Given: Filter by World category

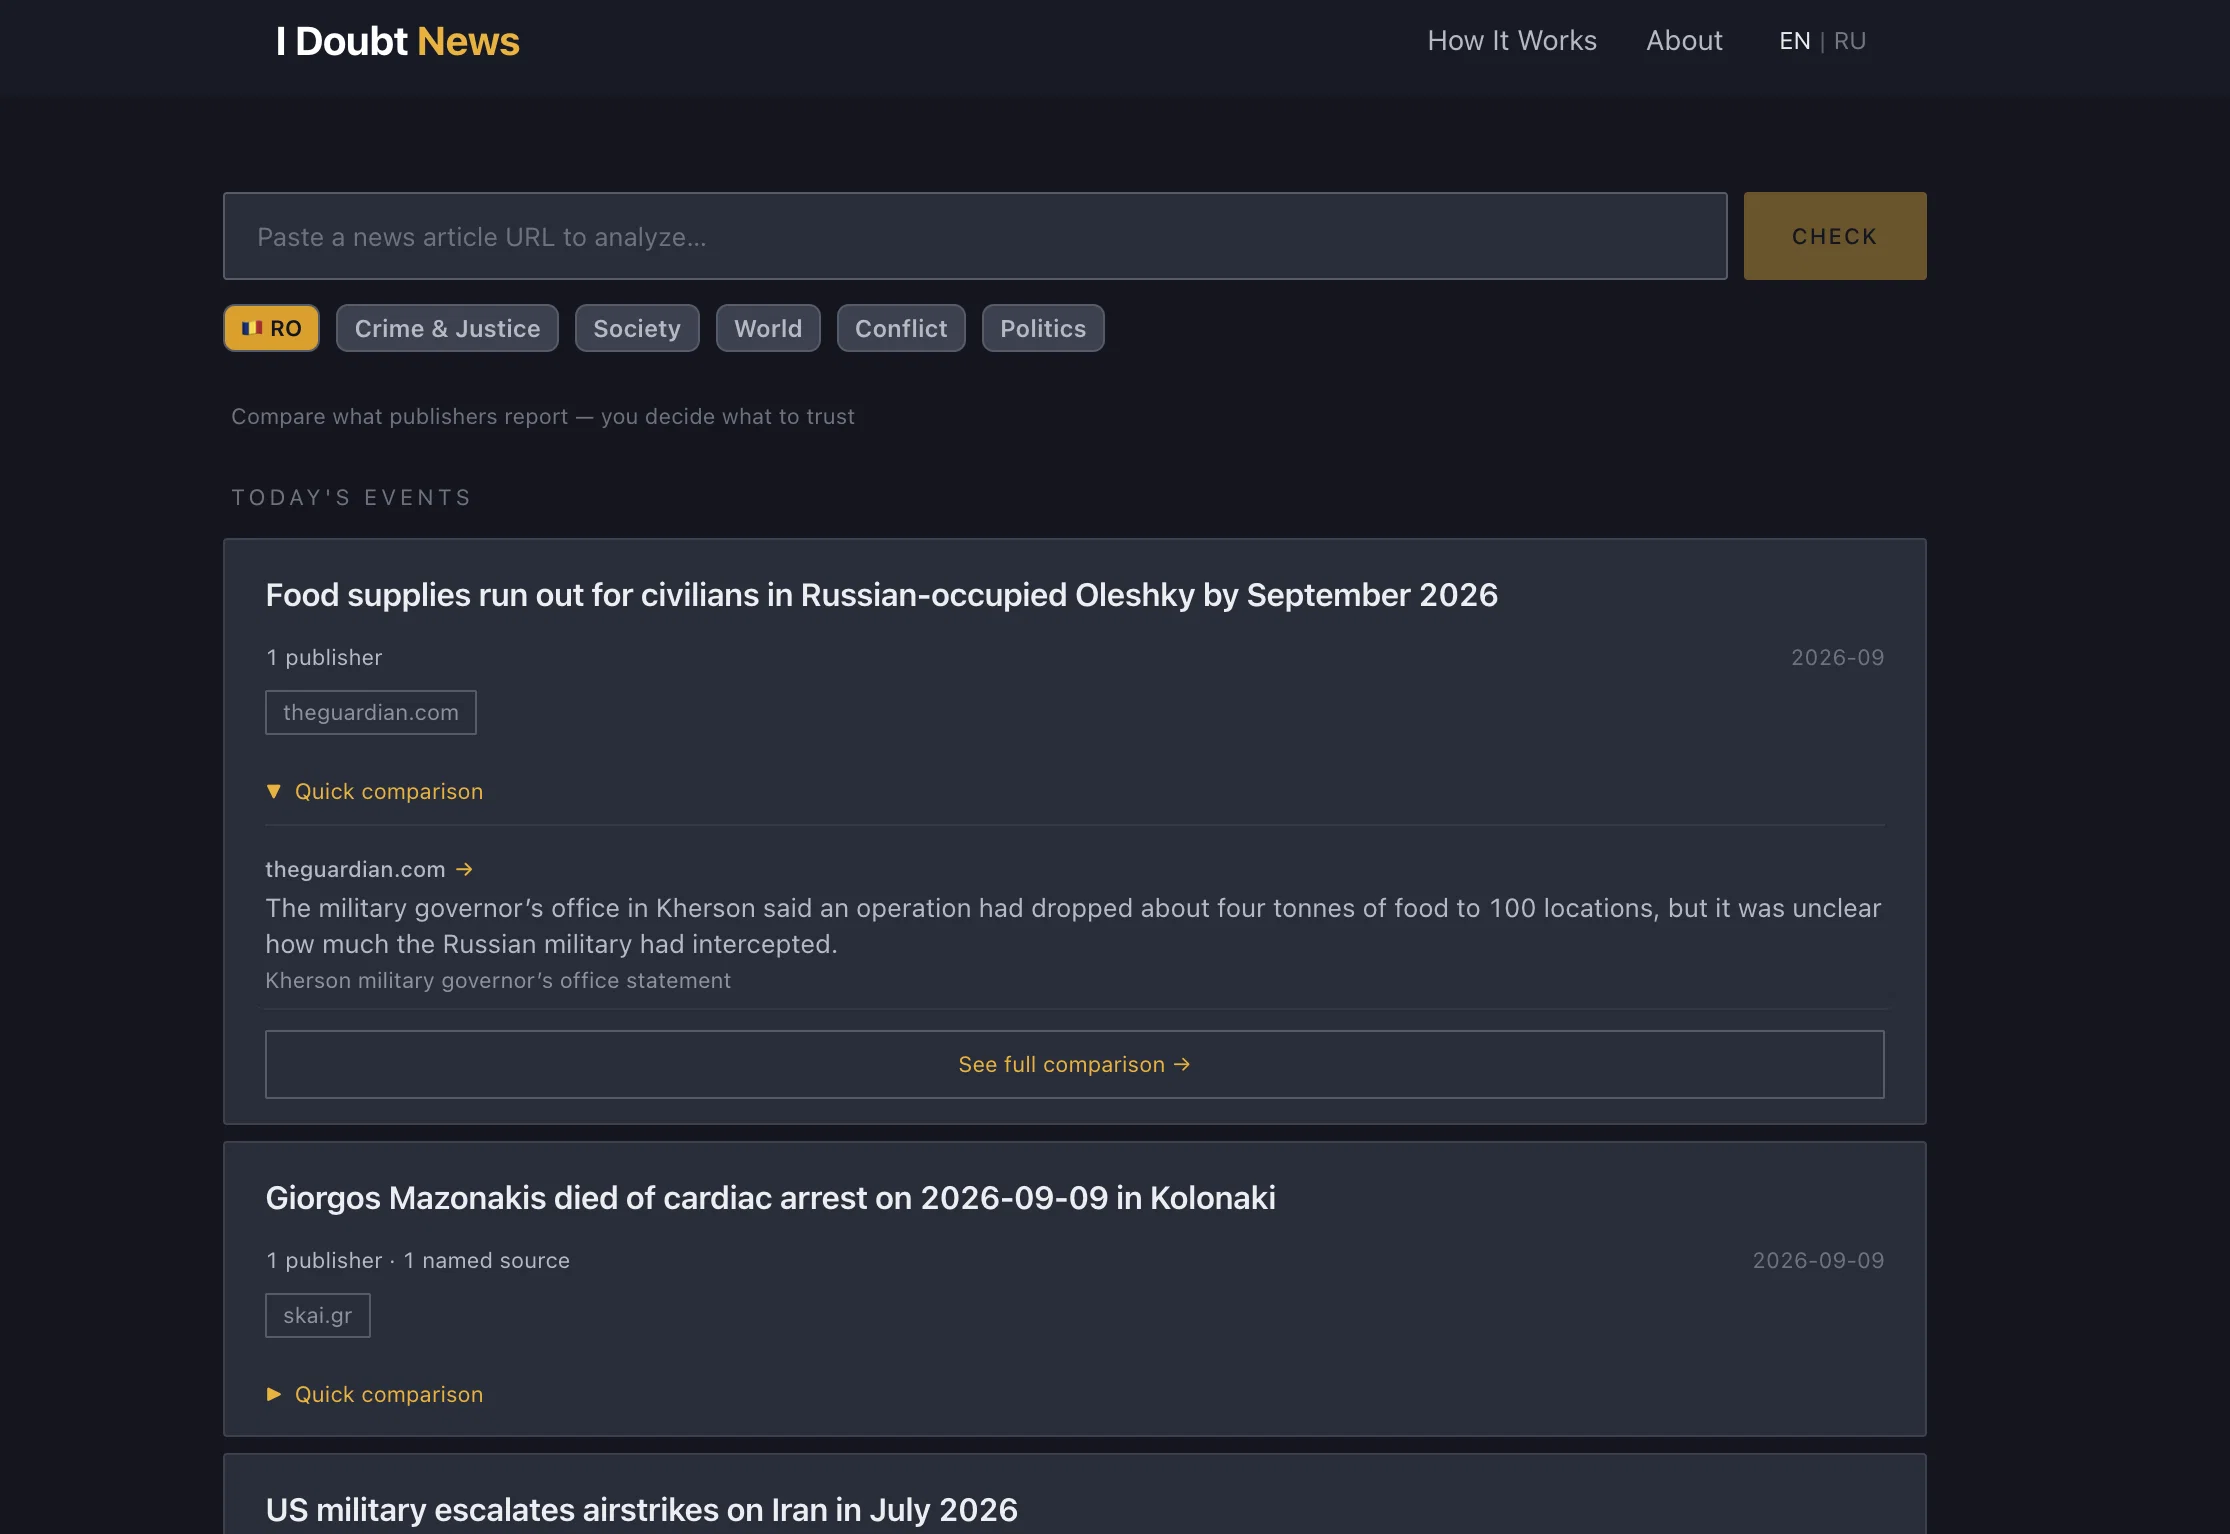Looking at the screenshot, I should 768,328.
